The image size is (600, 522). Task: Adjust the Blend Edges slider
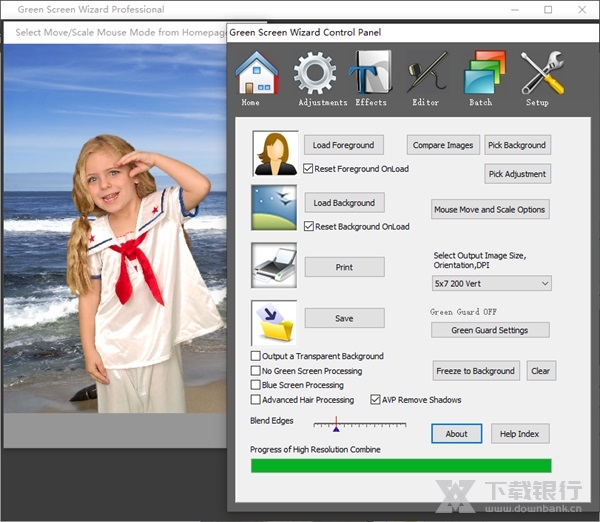(x=336, y=426)
